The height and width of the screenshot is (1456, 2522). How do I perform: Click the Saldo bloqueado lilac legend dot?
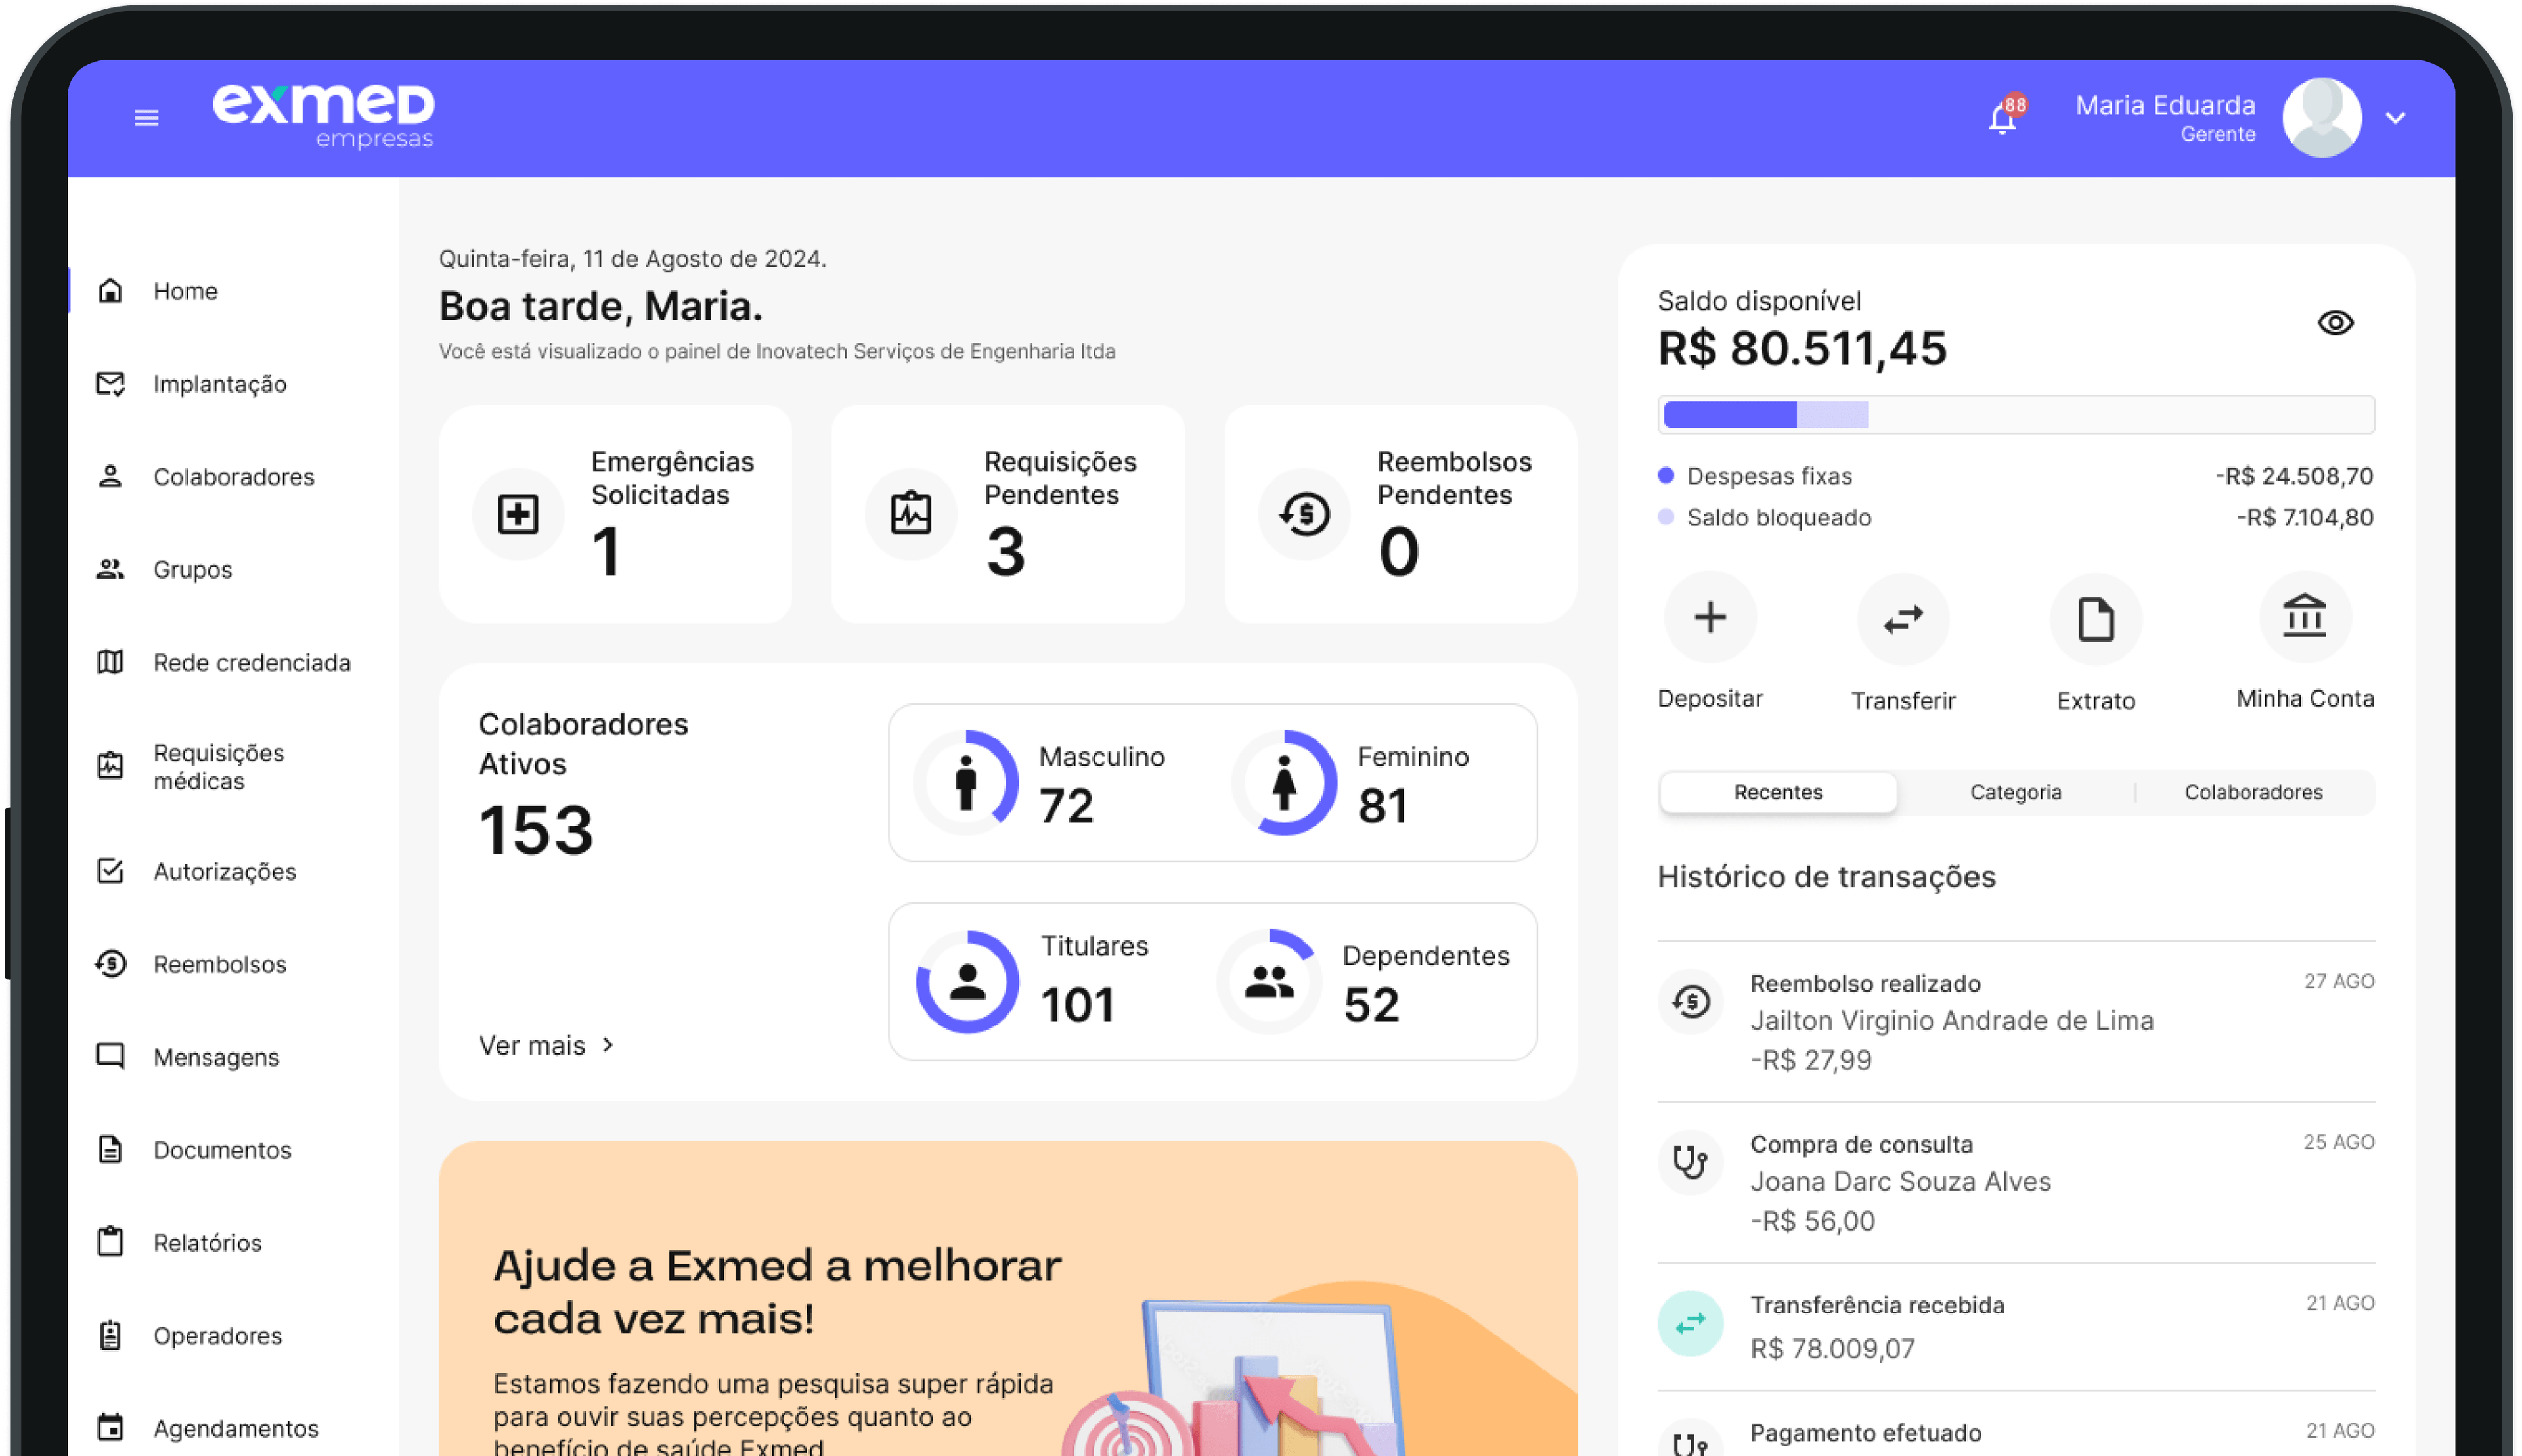[1665, 517]
